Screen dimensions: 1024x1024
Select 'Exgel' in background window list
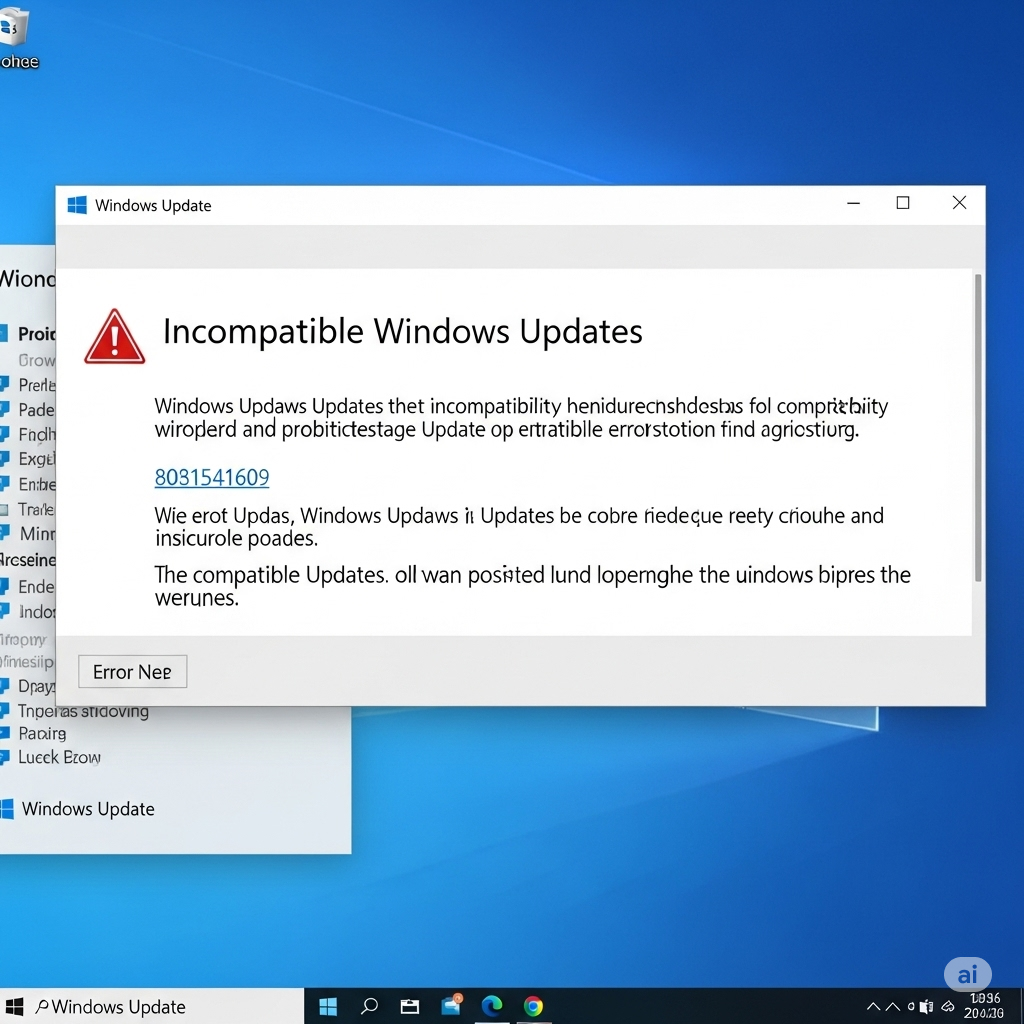(x=37, y=459)
